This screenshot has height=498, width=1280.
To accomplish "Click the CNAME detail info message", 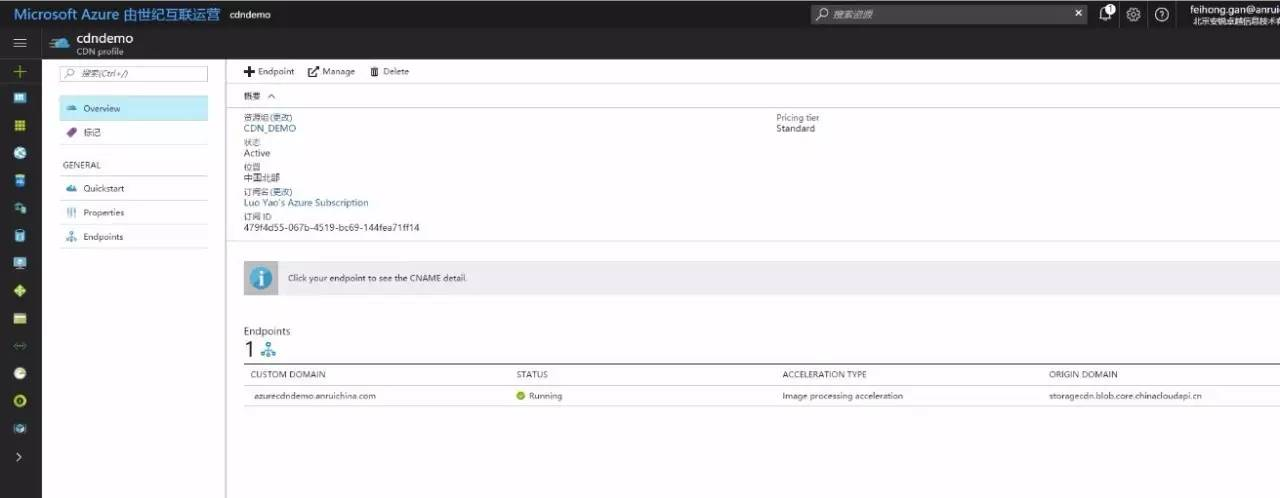I will point(377,278).
